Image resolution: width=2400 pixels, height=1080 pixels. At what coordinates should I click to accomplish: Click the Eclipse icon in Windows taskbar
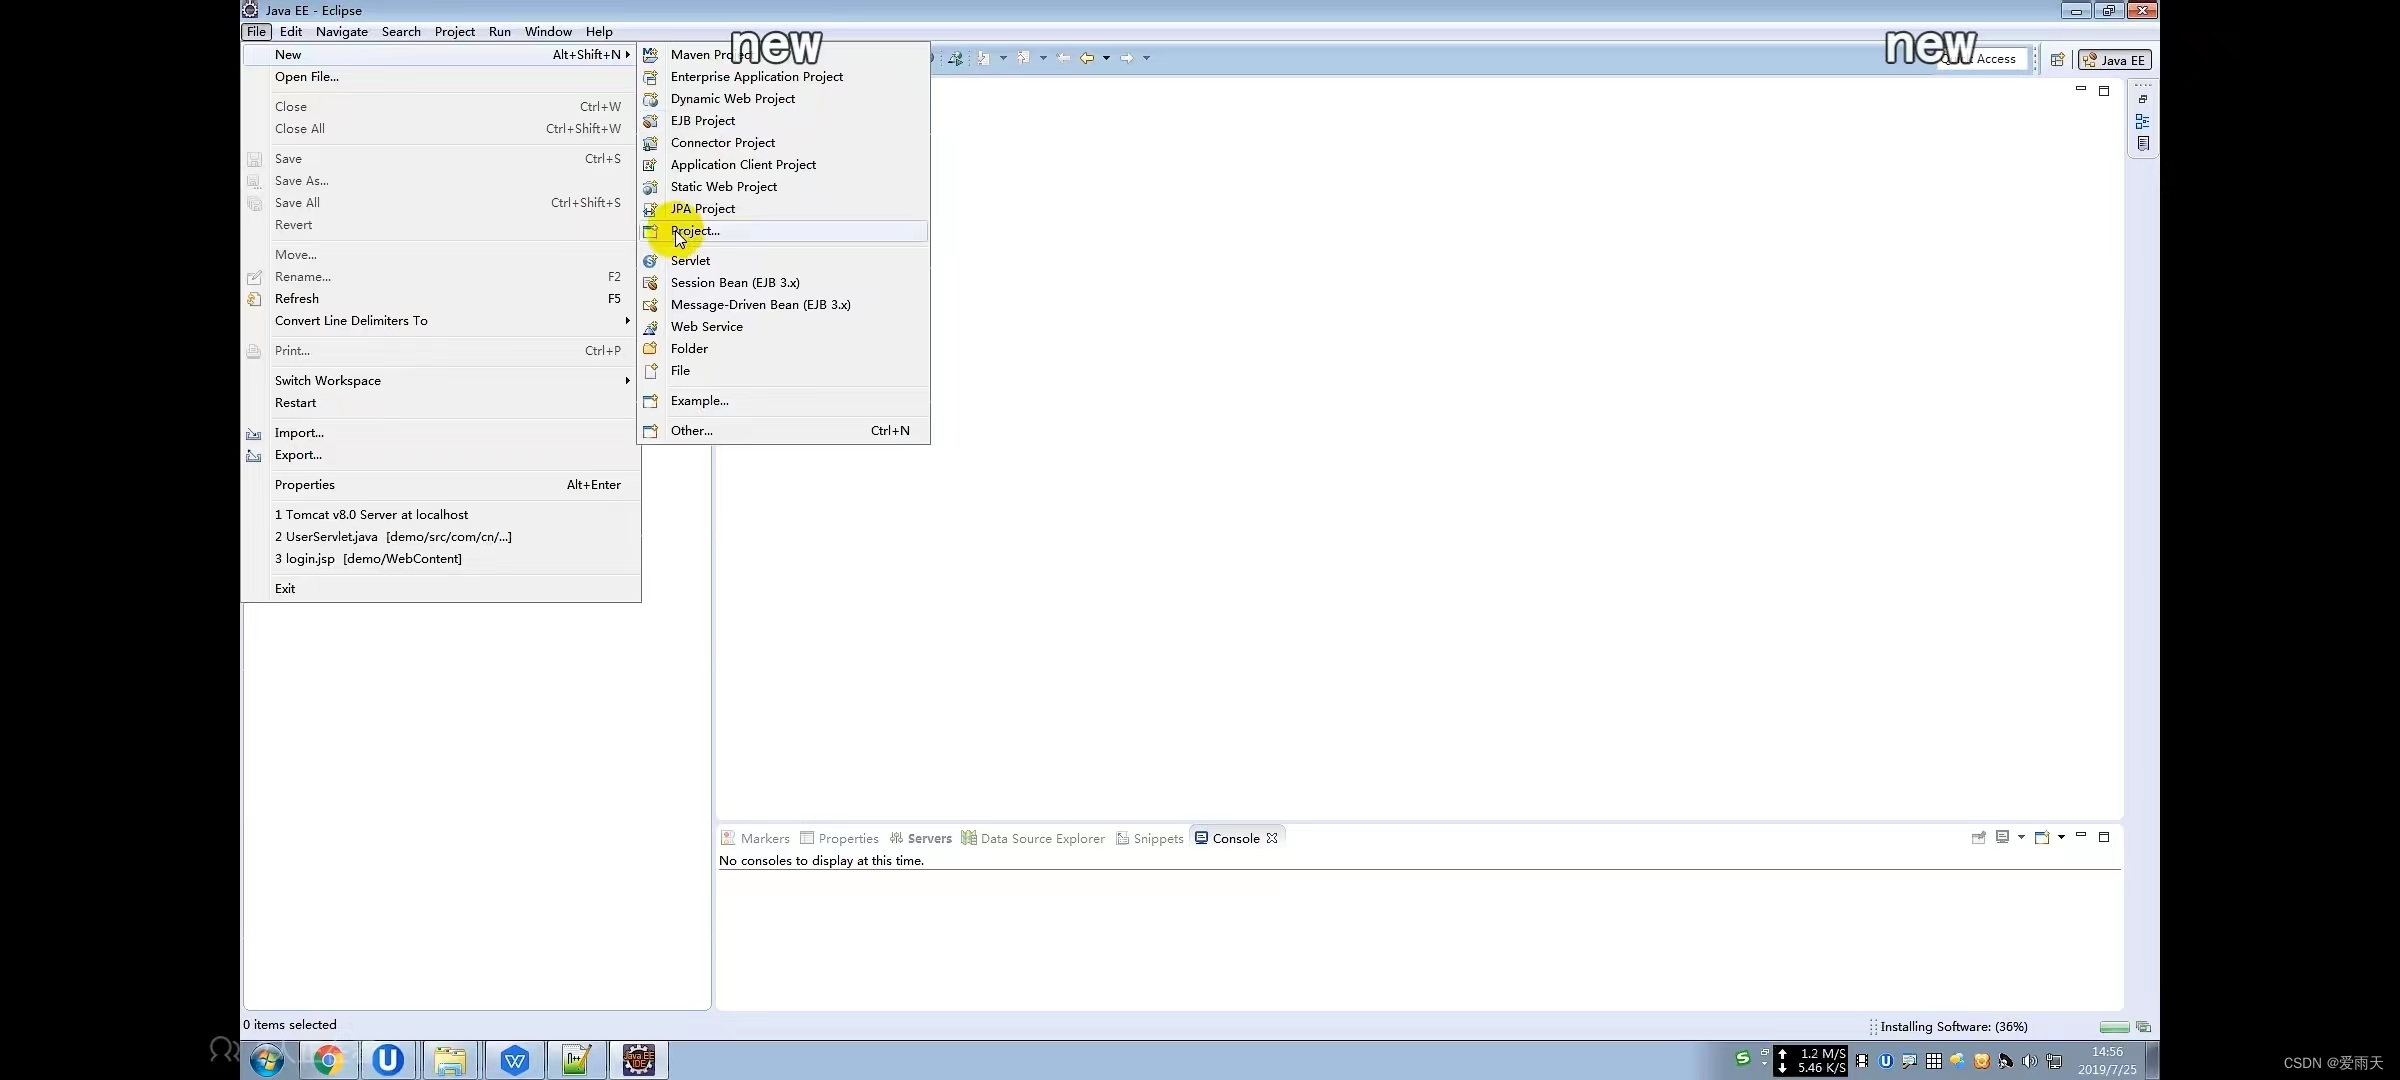pyautogui.click(x=639, y=1060)
